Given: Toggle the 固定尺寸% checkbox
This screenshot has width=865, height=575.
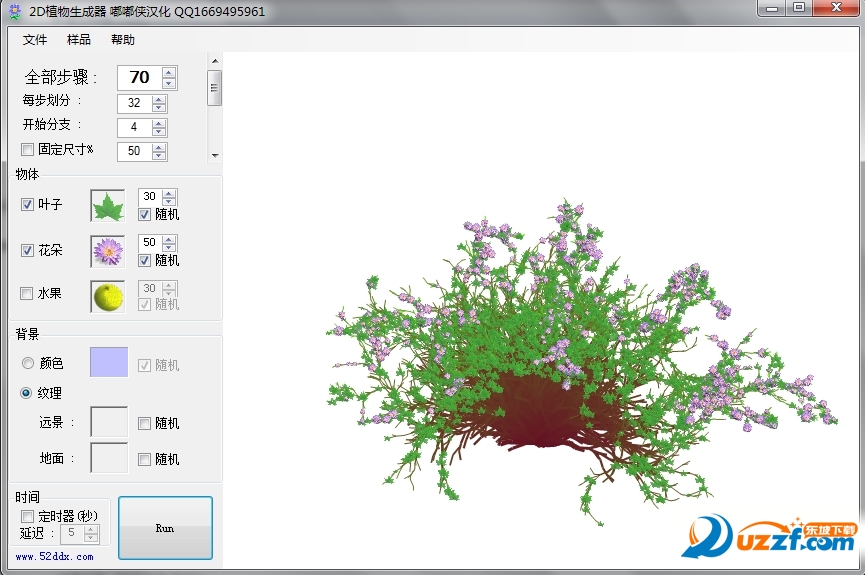Looking at the screenshot, I should click(27, 149).
